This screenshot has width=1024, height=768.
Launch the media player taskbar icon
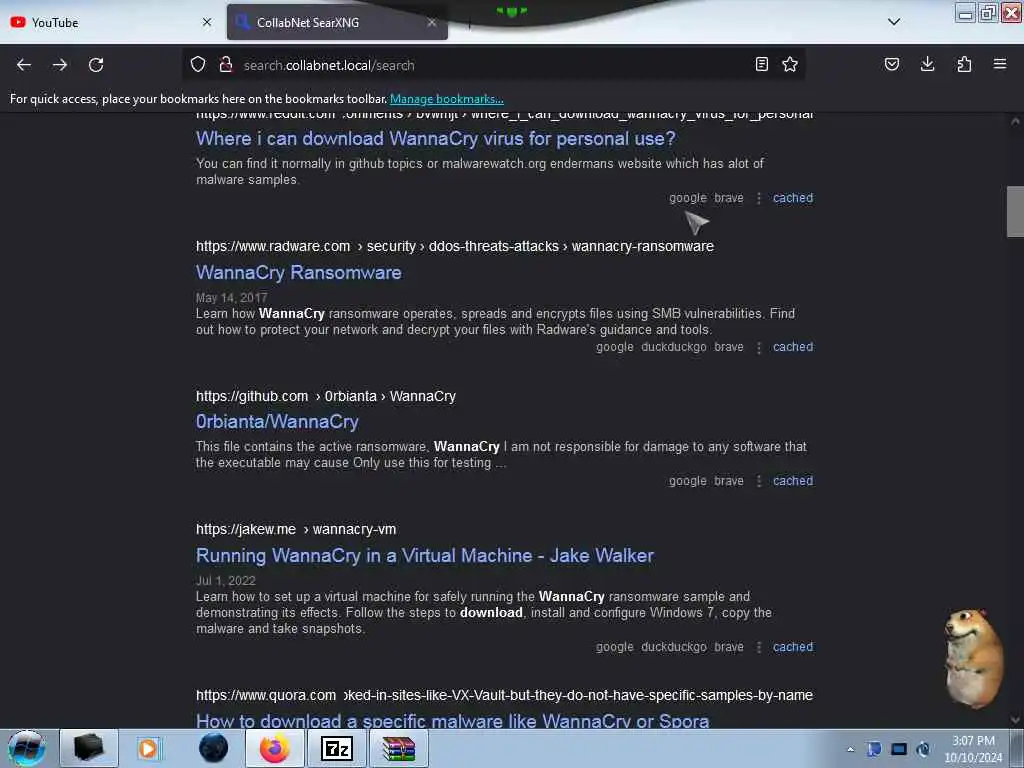coord(148,748)
